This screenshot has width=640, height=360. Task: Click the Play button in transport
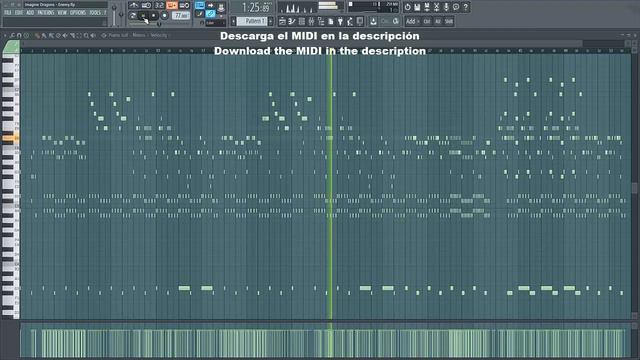point(143,15)
